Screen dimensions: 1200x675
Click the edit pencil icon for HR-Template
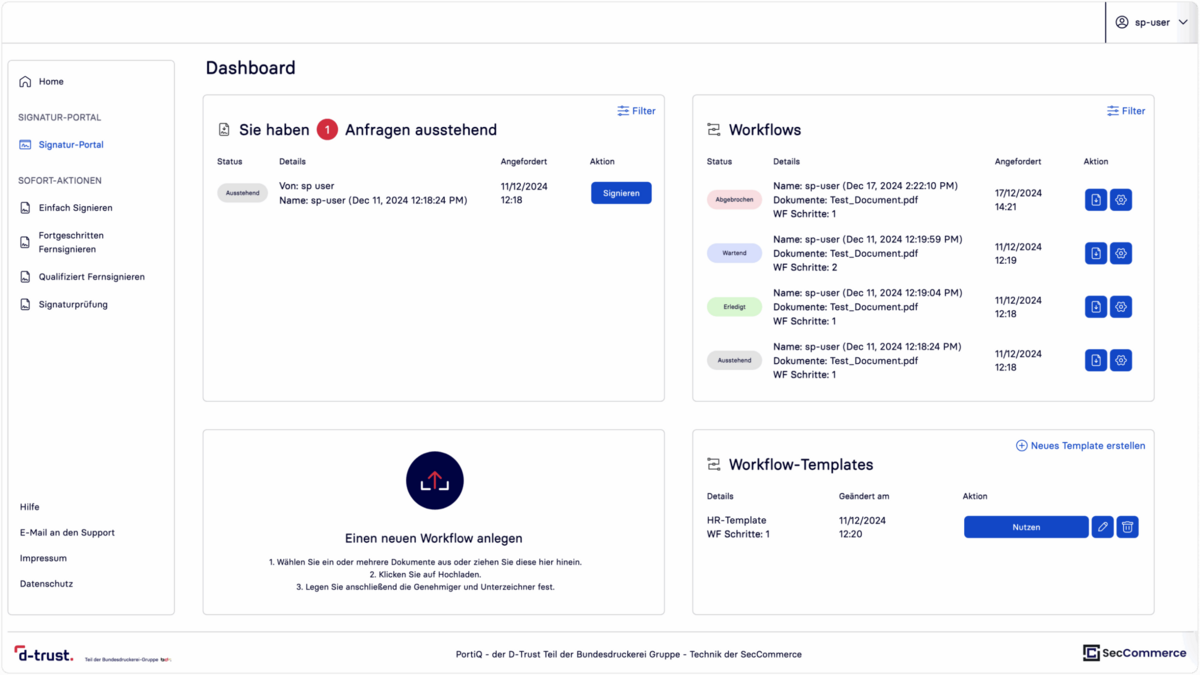coord(1102,527)
